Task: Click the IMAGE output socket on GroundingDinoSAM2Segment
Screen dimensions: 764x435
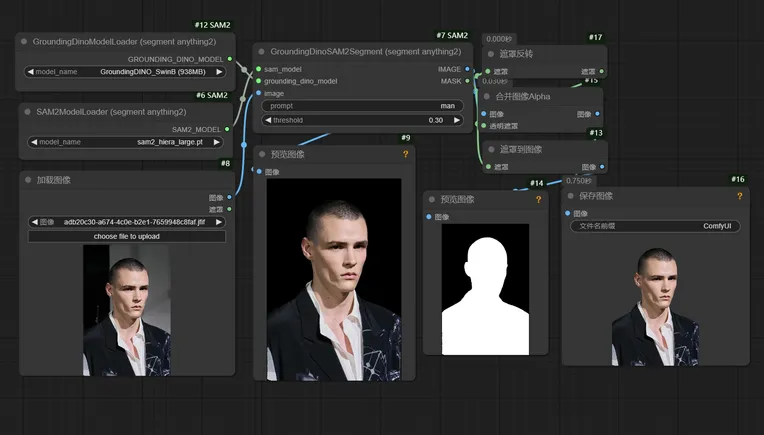Action: click(469, 69)
